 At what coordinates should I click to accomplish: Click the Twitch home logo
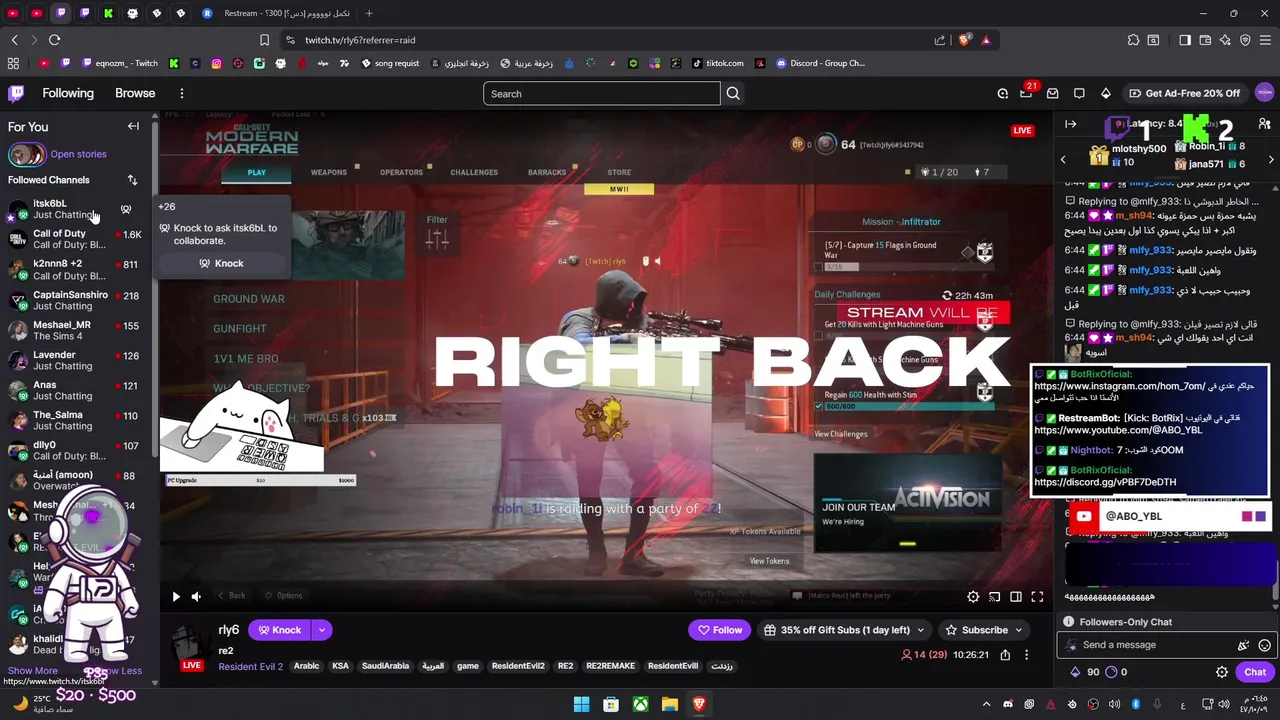coord(16,93)
